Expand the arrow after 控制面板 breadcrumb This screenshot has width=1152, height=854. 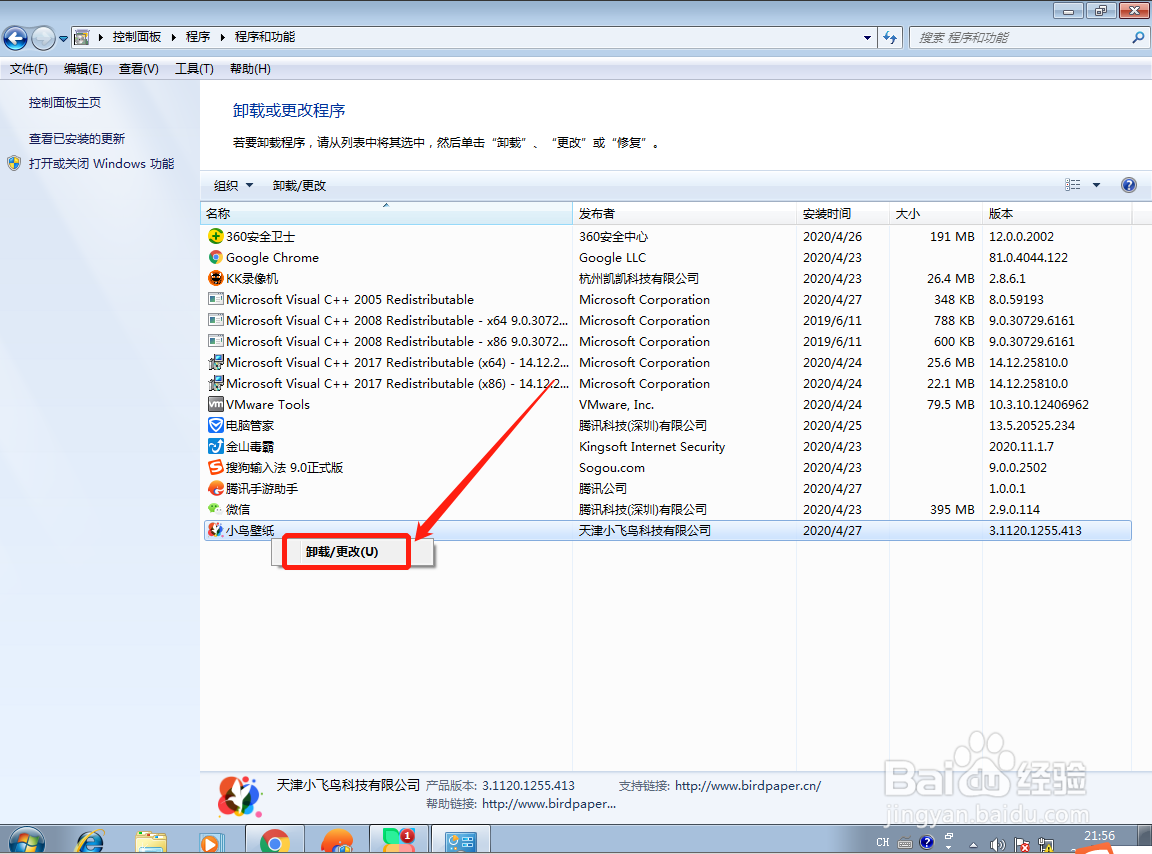tap(173, 37)
